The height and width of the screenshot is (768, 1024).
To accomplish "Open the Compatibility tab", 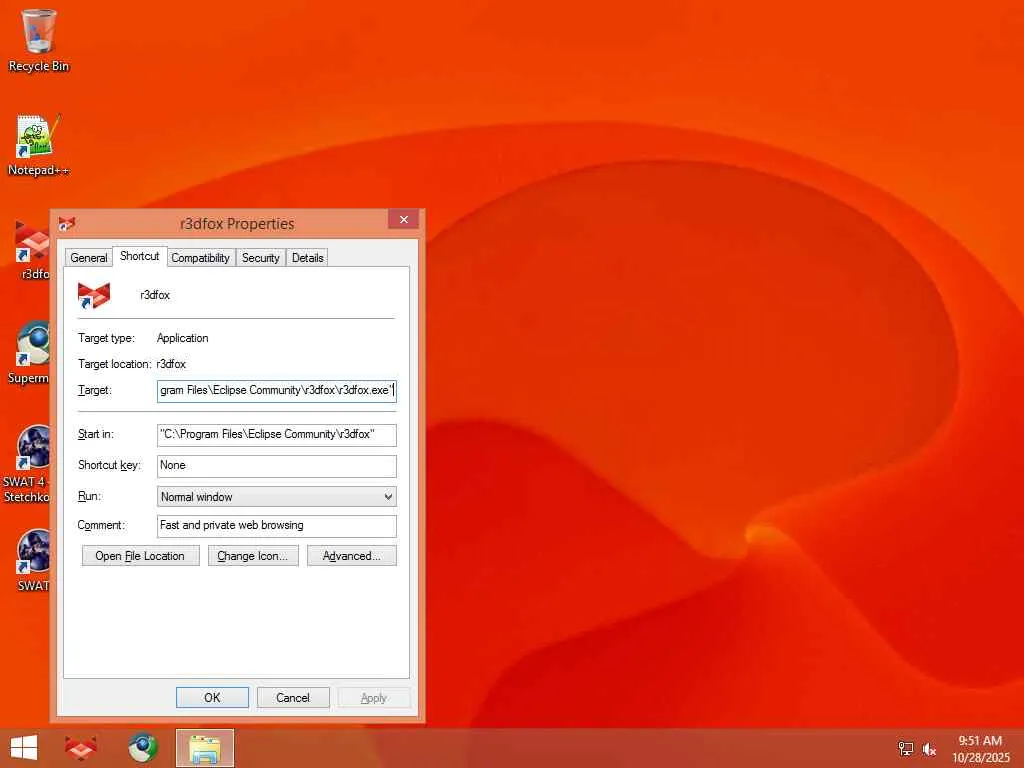I will point(200,258).
